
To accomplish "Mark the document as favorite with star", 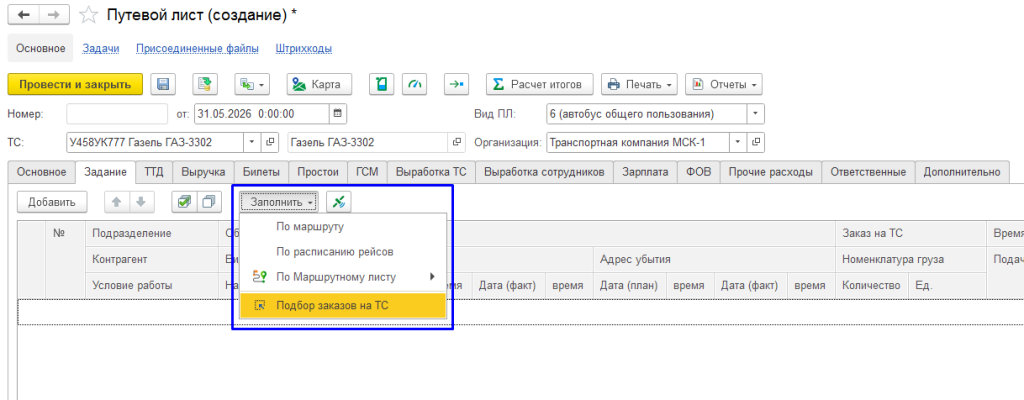I will pos(88,14).
